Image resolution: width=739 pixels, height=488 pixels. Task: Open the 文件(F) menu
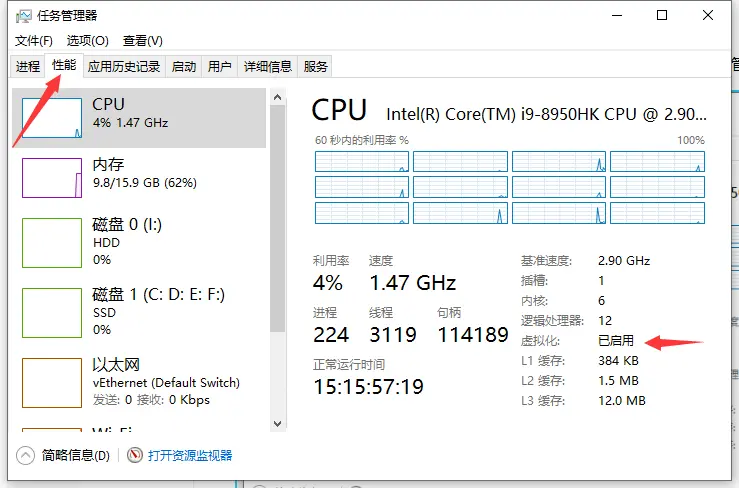click(34, 41)
